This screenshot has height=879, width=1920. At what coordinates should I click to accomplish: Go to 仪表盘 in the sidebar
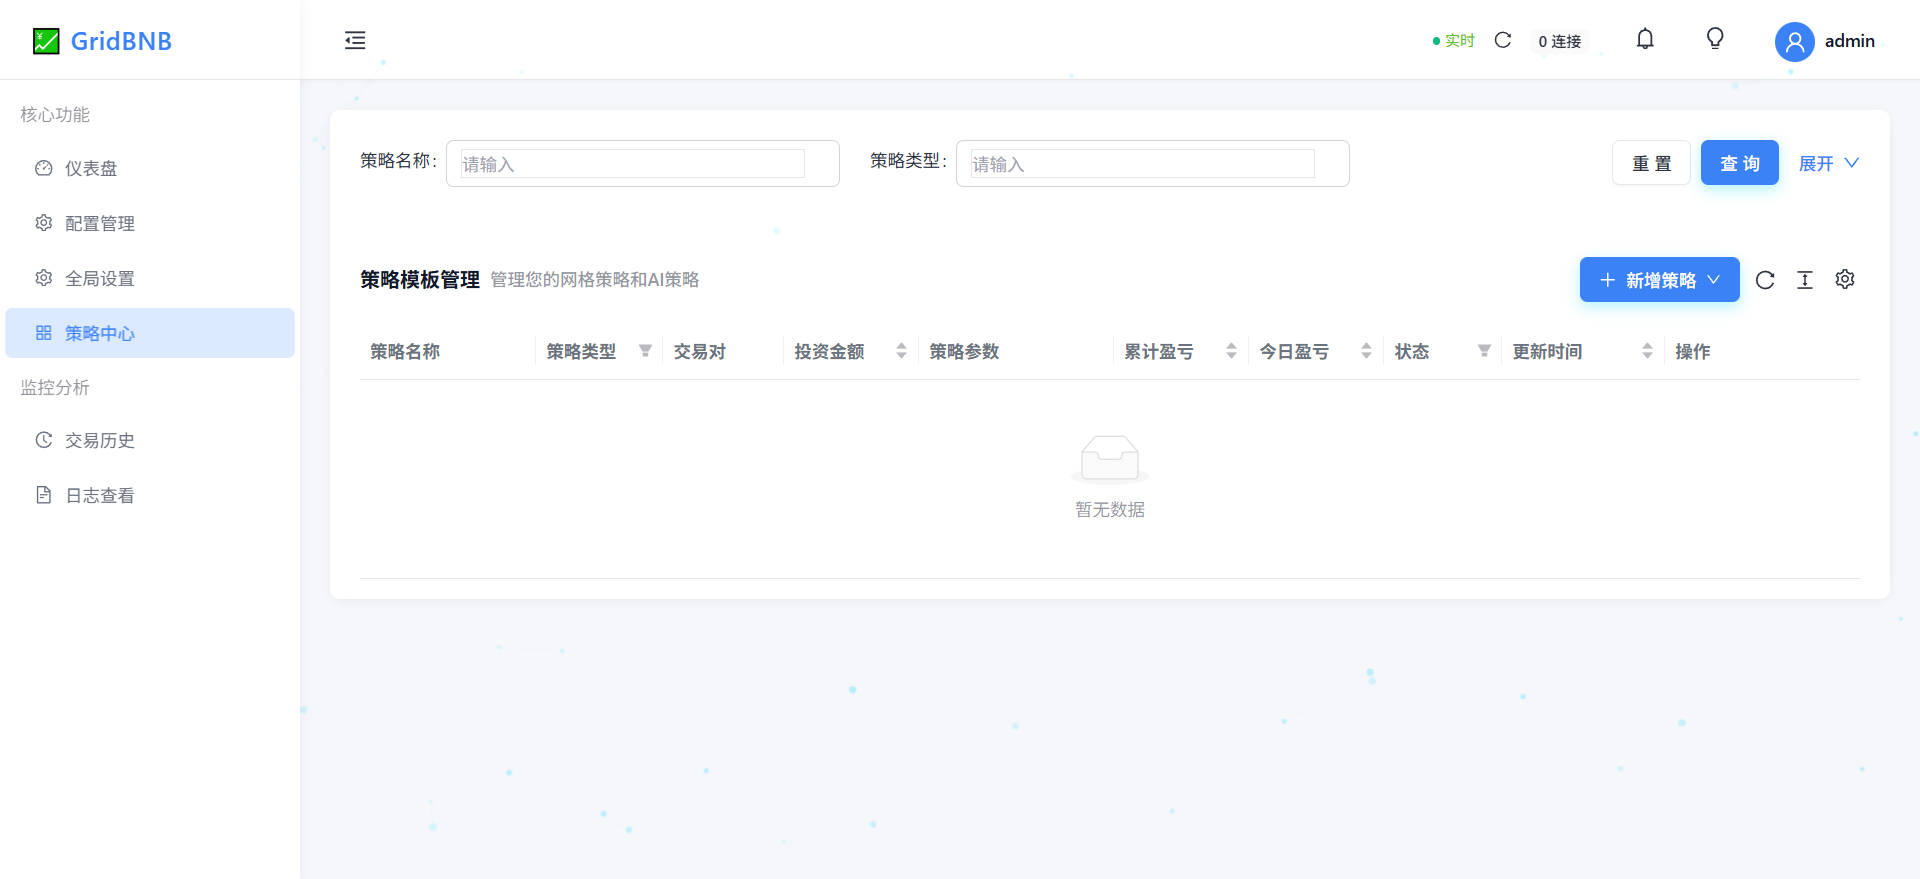[91, 169]
